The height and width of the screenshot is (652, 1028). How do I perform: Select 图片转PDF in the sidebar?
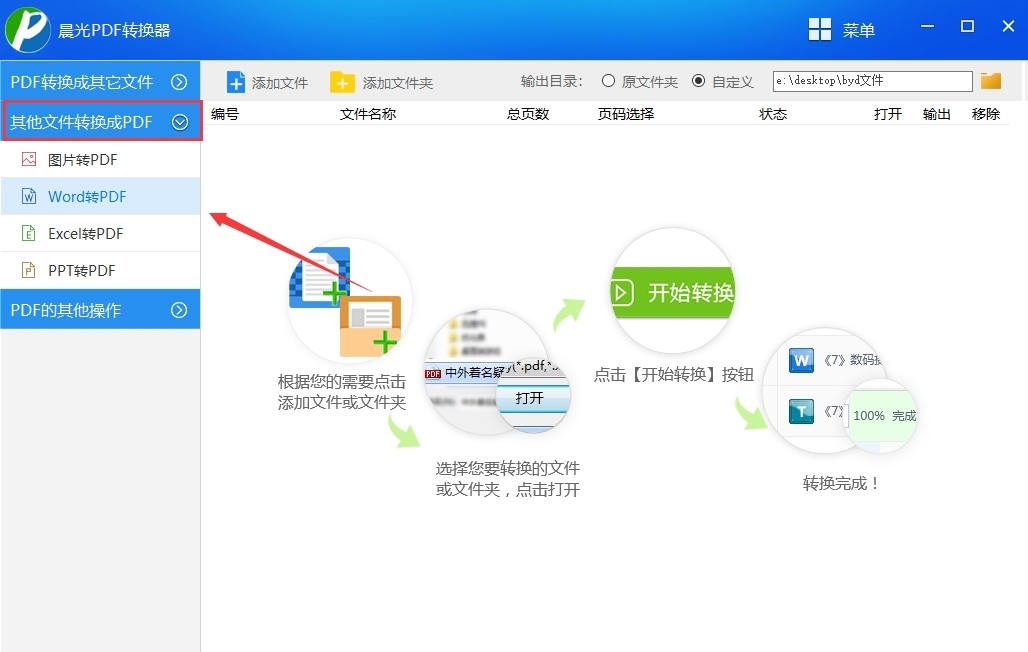(x=84, y=158)
